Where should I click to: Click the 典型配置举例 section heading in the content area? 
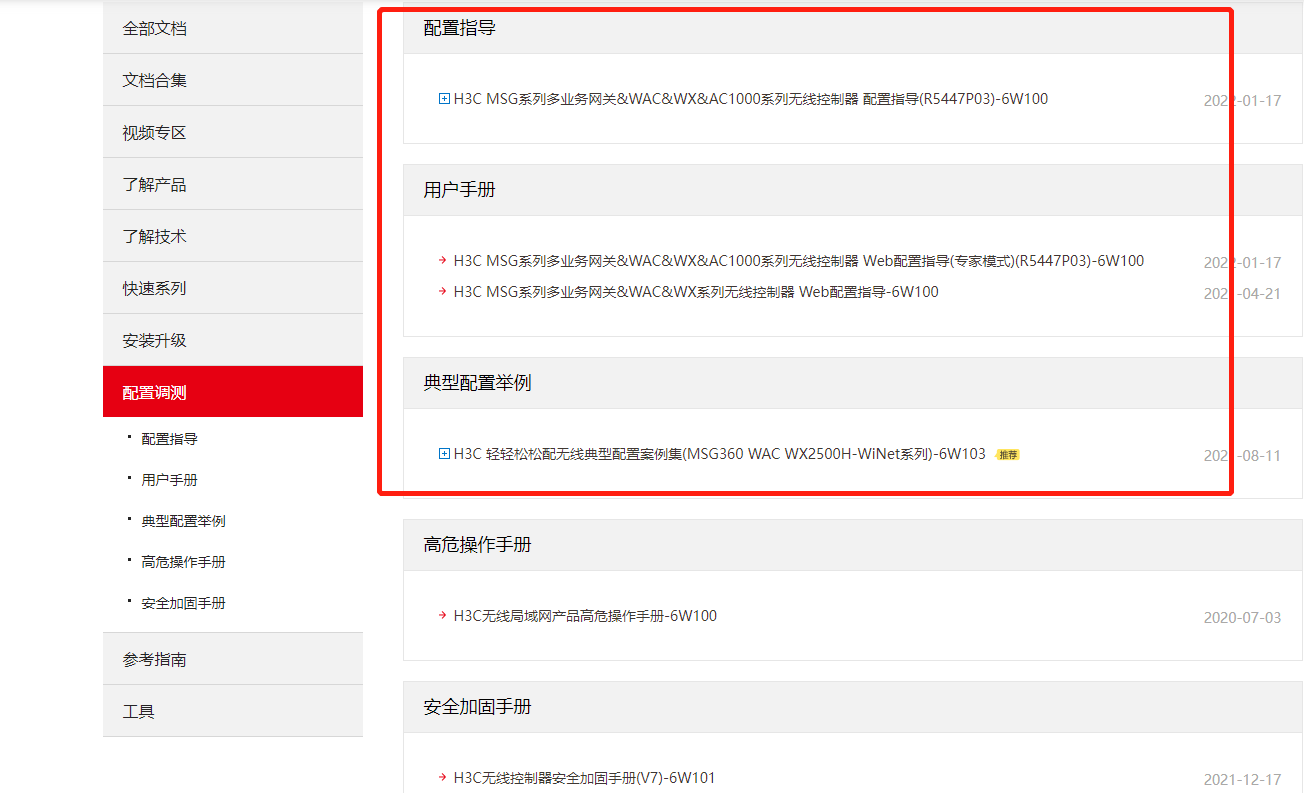(478, 383)
